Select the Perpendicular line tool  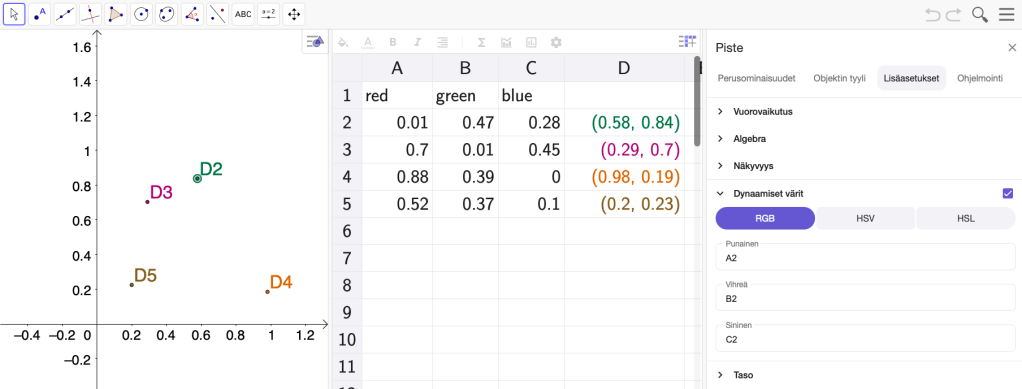pos(90,14)
